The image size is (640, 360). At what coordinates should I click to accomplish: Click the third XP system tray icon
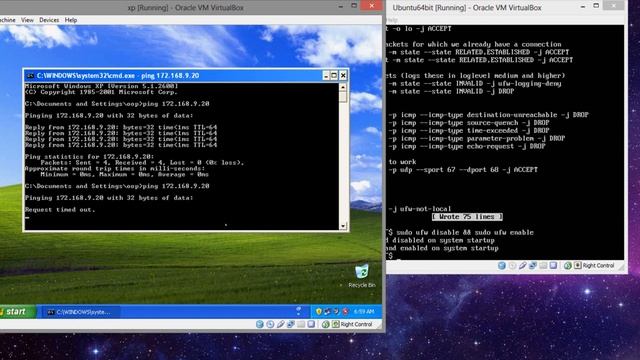coord(336,311)
